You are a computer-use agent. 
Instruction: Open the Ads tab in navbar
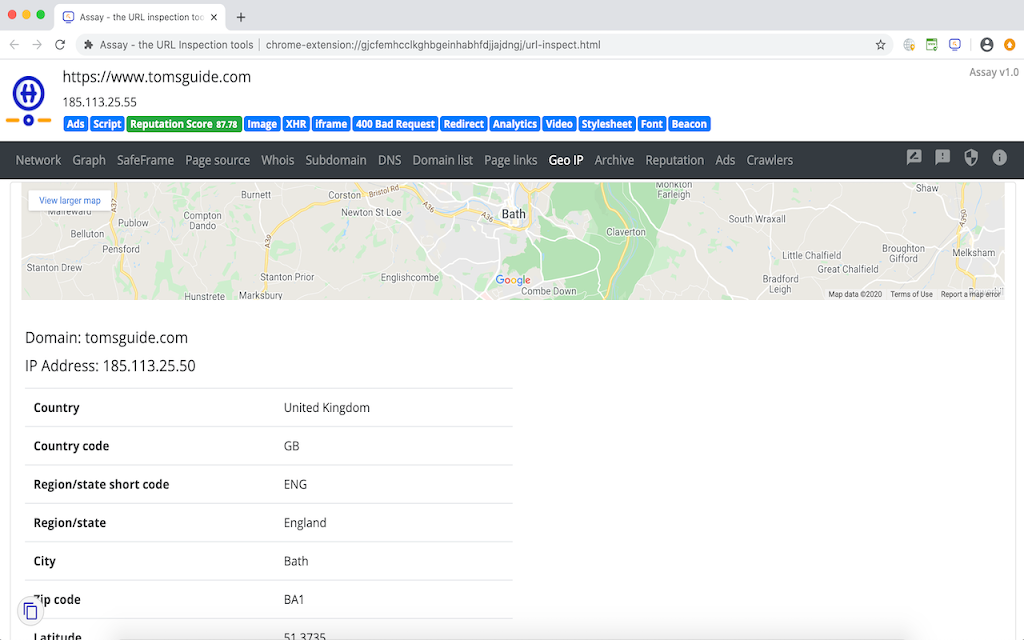click(725, 160)
